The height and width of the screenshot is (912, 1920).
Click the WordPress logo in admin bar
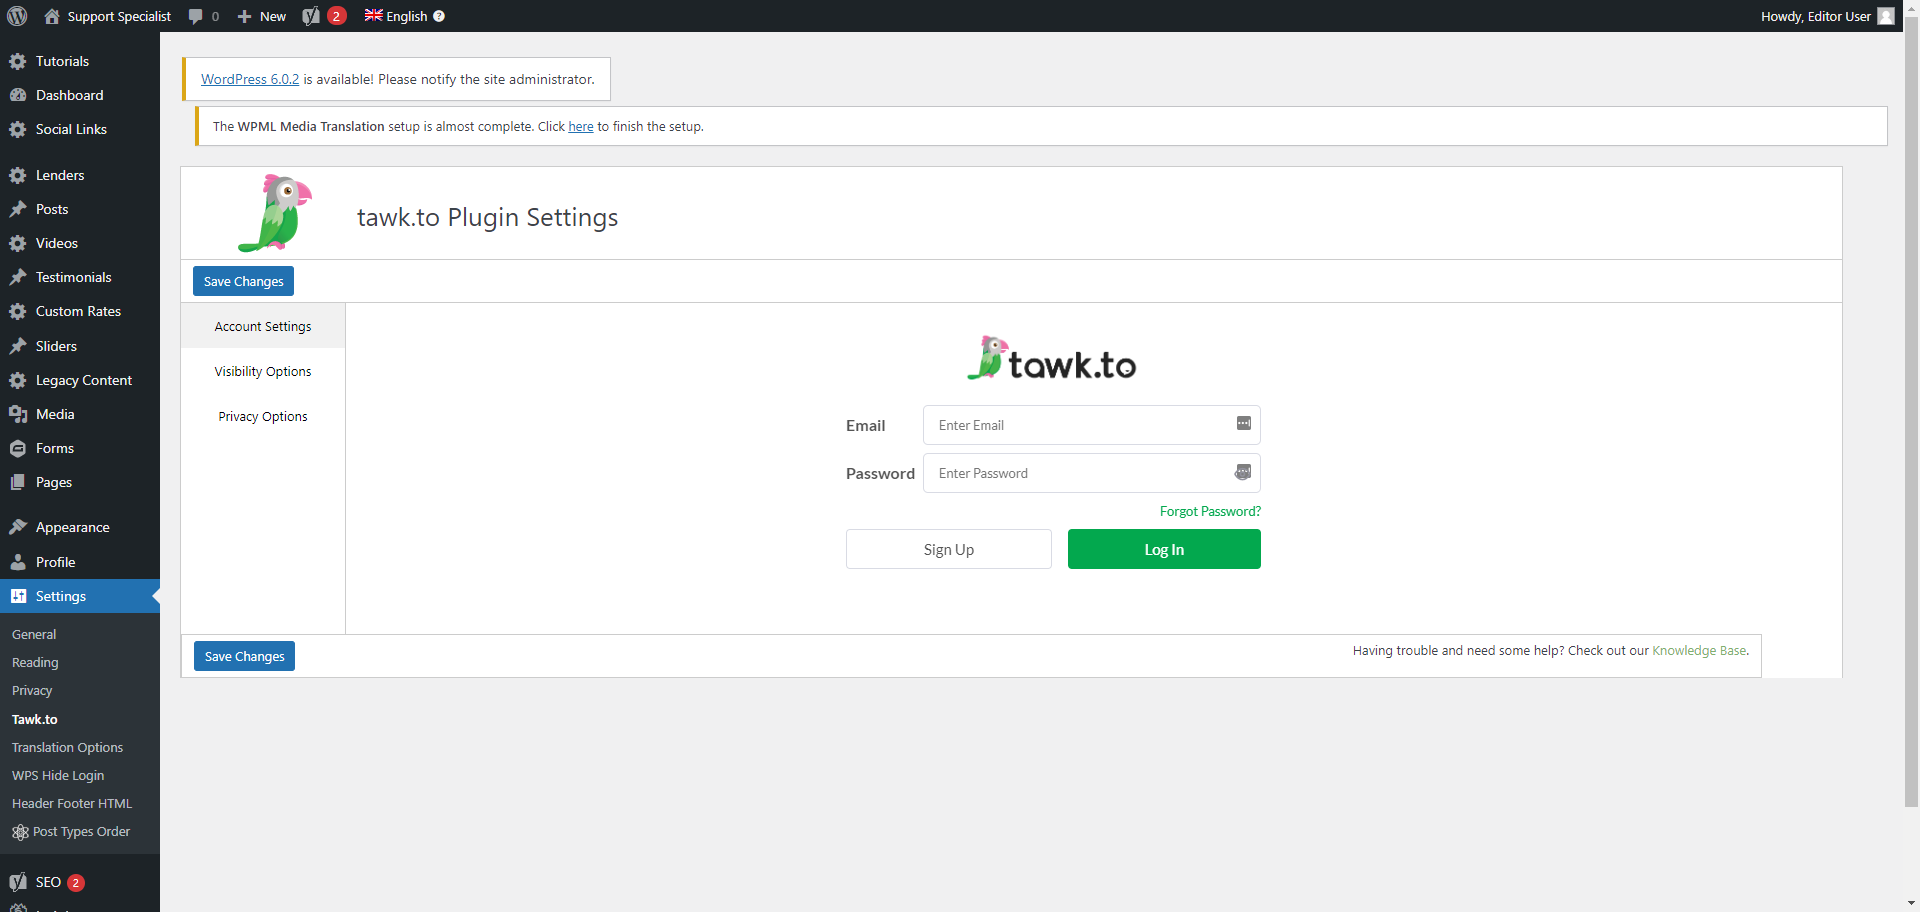[x=17, y=16]
